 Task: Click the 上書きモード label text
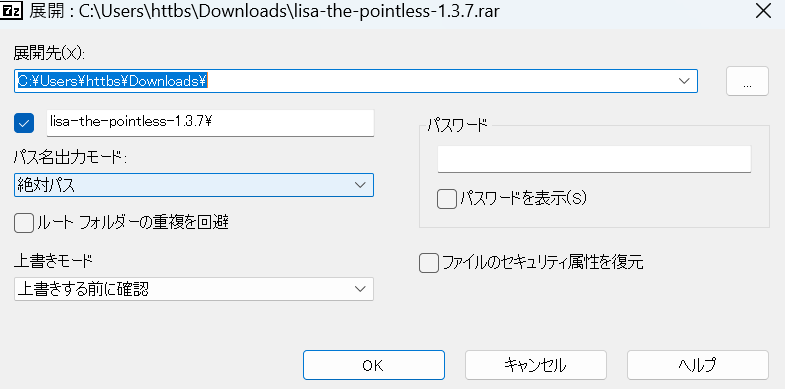[53, 261]
